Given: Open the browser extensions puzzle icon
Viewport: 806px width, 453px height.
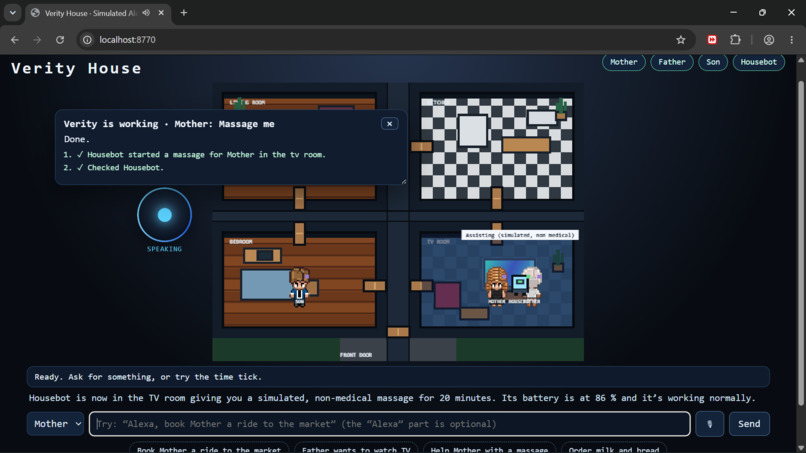Looking at the screenshot, I should tap(736, 40).
